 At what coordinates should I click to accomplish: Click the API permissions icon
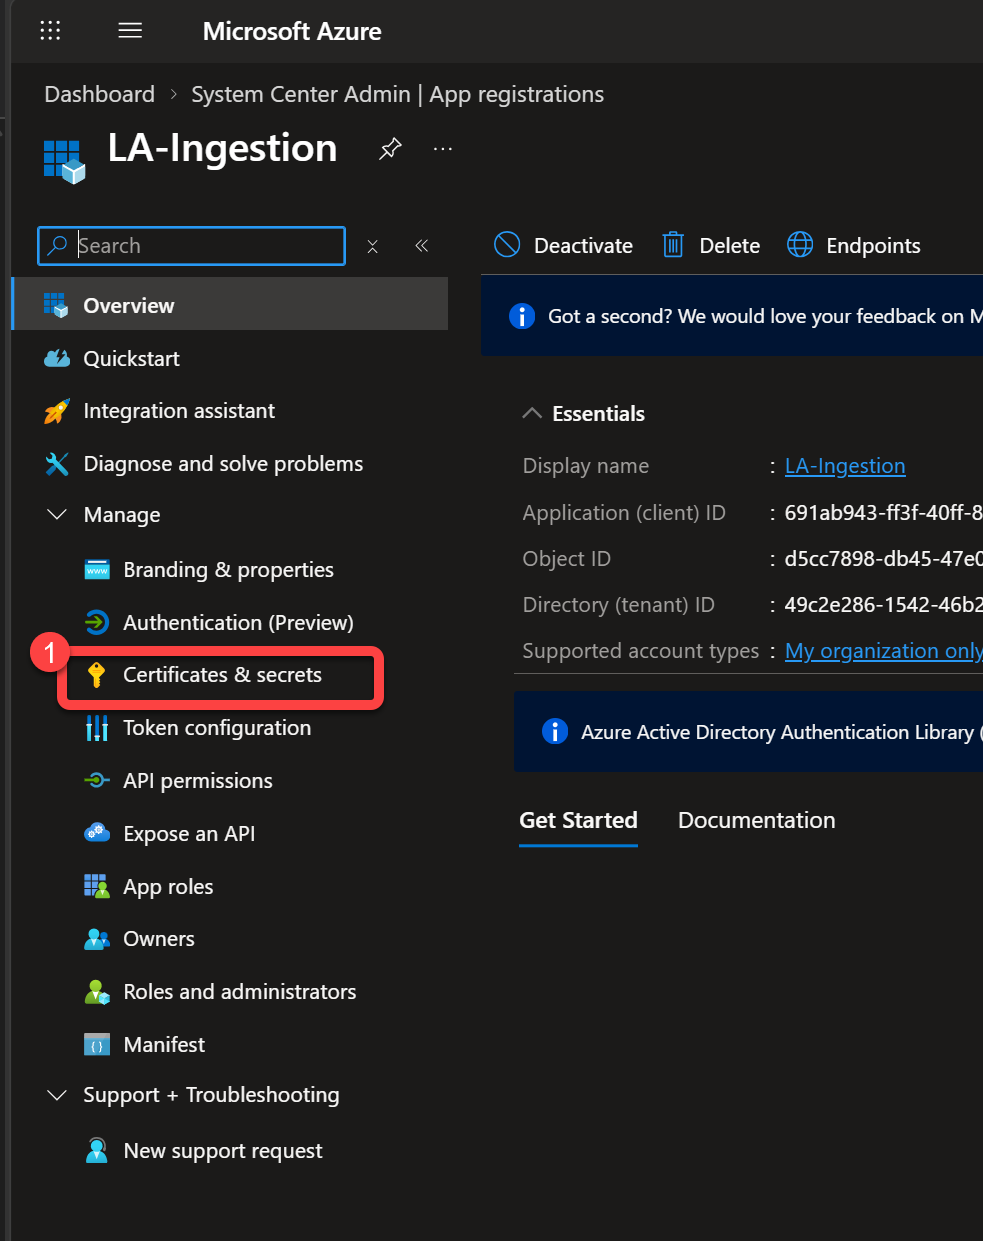click(97, 781)
